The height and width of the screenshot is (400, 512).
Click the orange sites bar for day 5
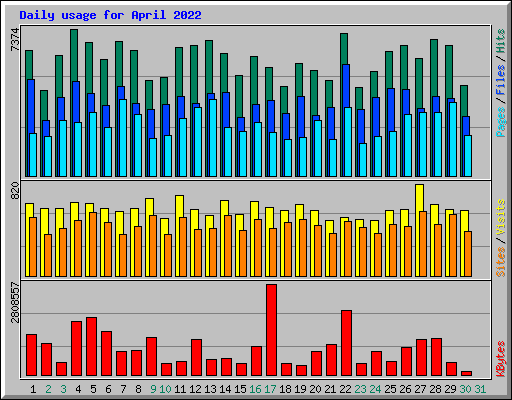(x=93, y=244)
